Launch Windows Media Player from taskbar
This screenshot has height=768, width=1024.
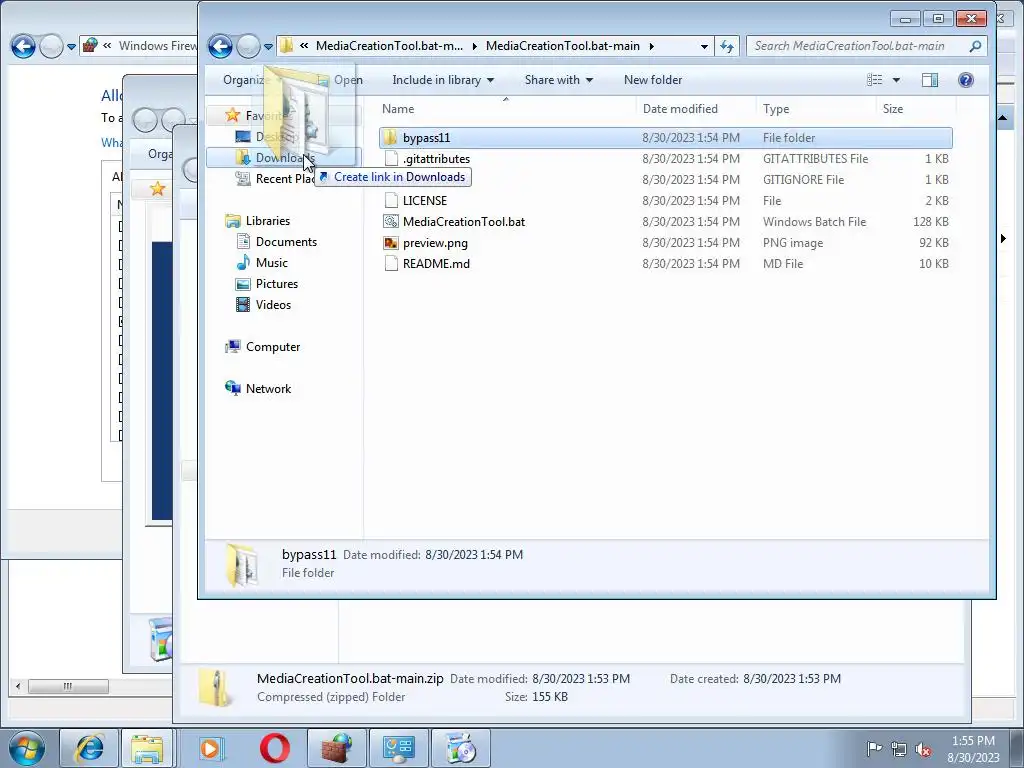pos(212,748)
